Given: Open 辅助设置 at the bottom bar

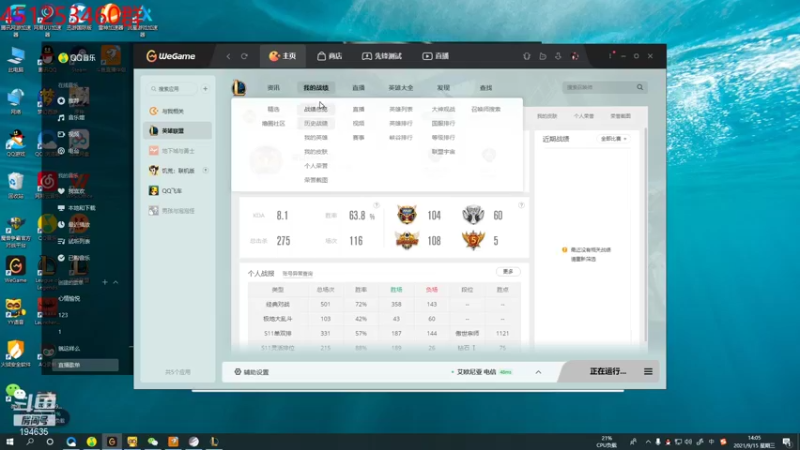Looking at the screenshot, I should (252, 372).
